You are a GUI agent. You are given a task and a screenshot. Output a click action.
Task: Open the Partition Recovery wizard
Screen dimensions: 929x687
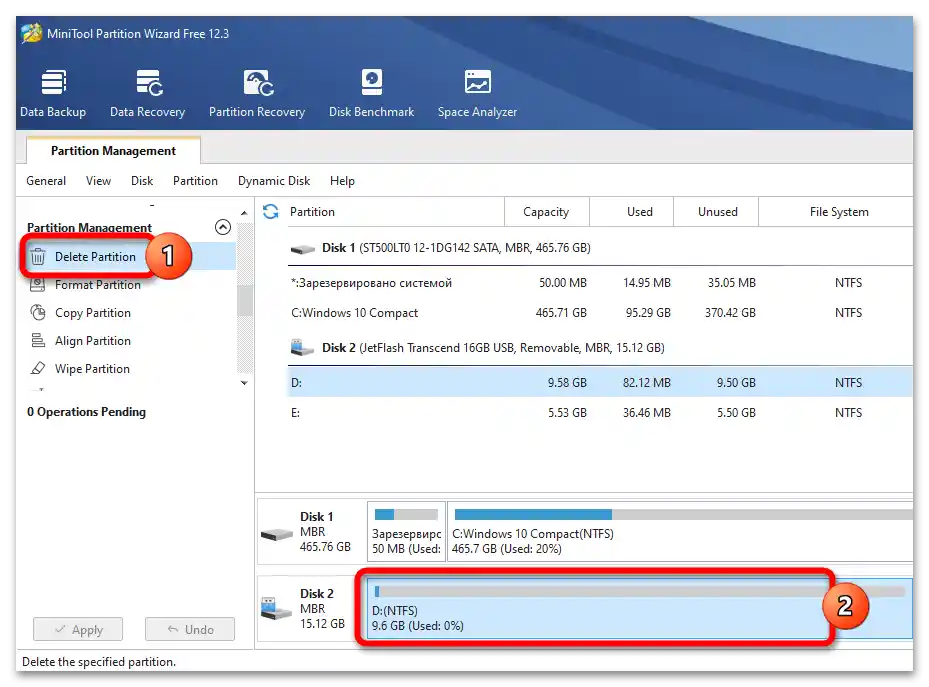point(257,93)
